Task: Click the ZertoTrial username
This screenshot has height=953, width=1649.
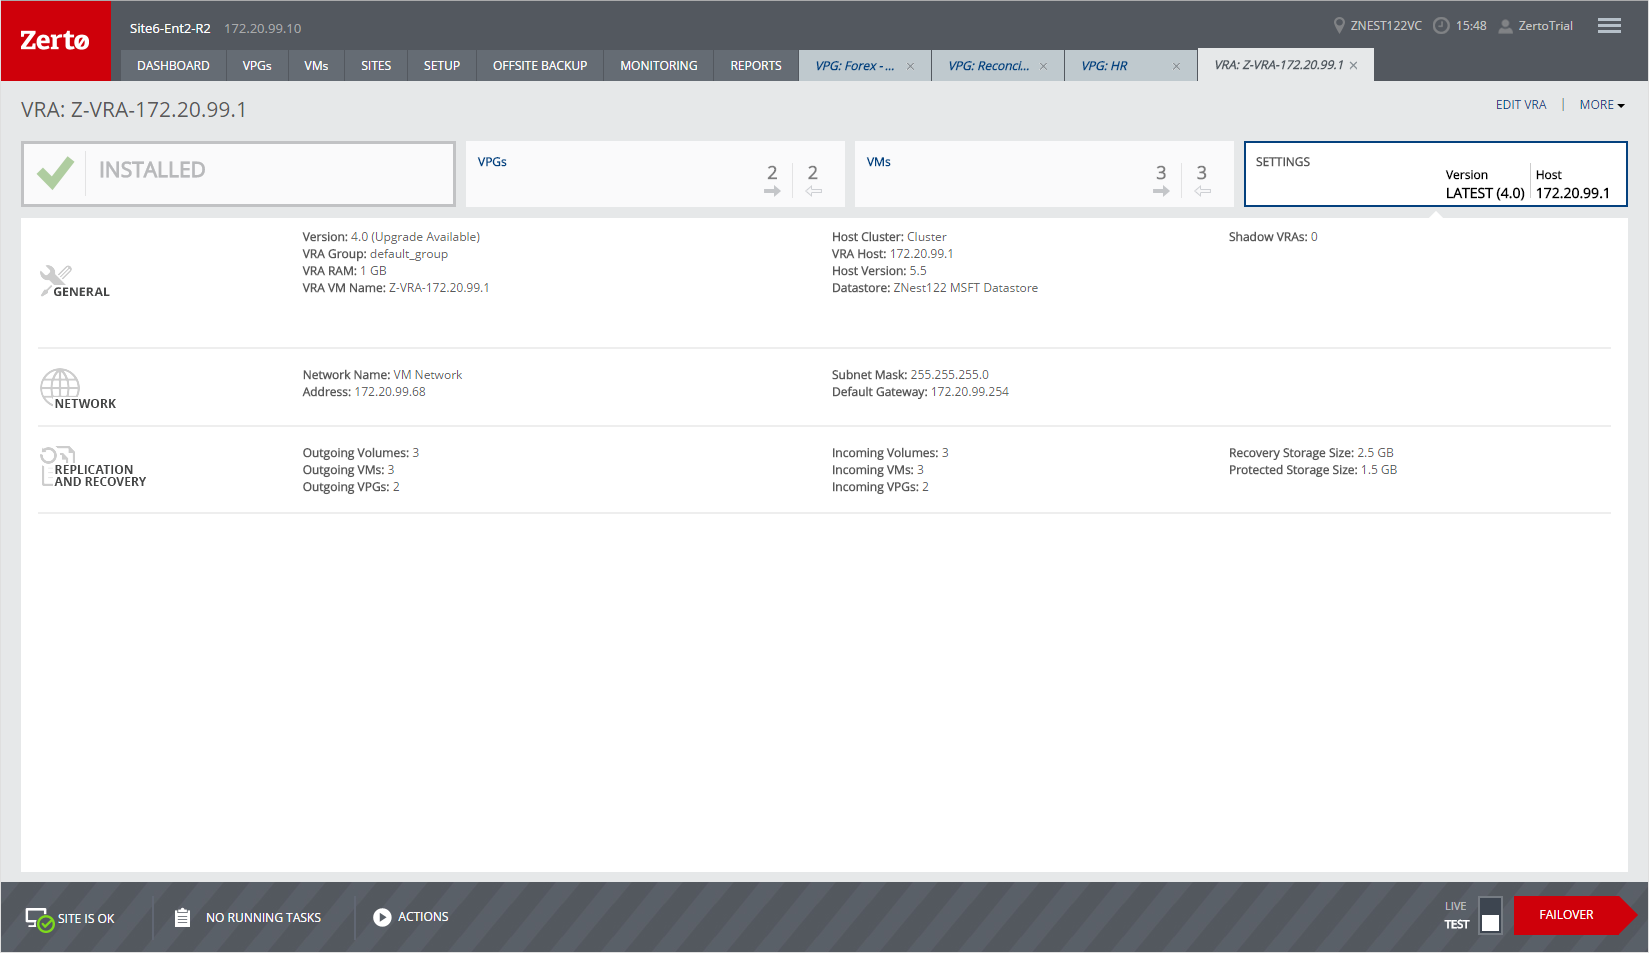Action: point(1546,26)
